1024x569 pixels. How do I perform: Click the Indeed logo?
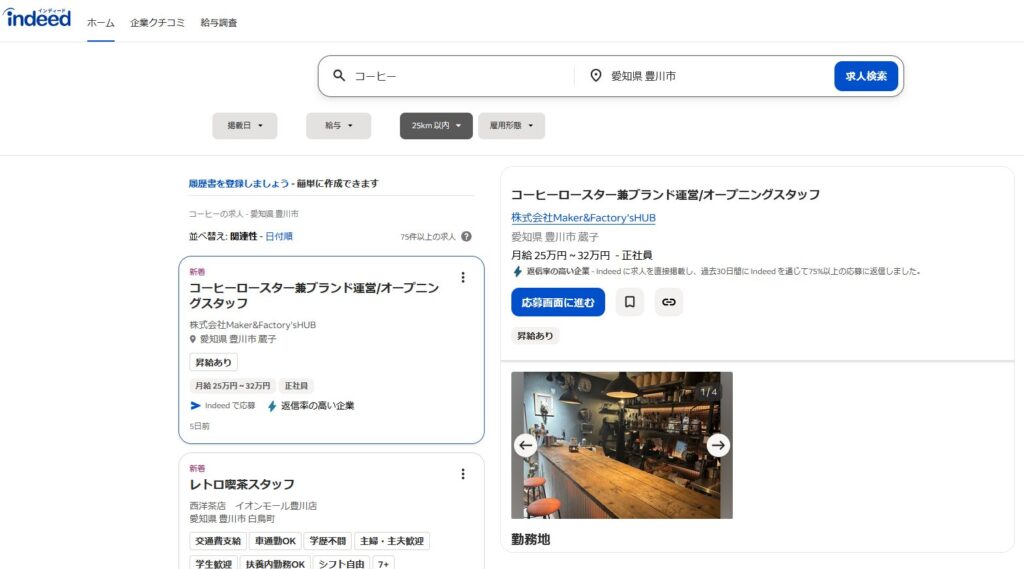click(x=38, y=17)
